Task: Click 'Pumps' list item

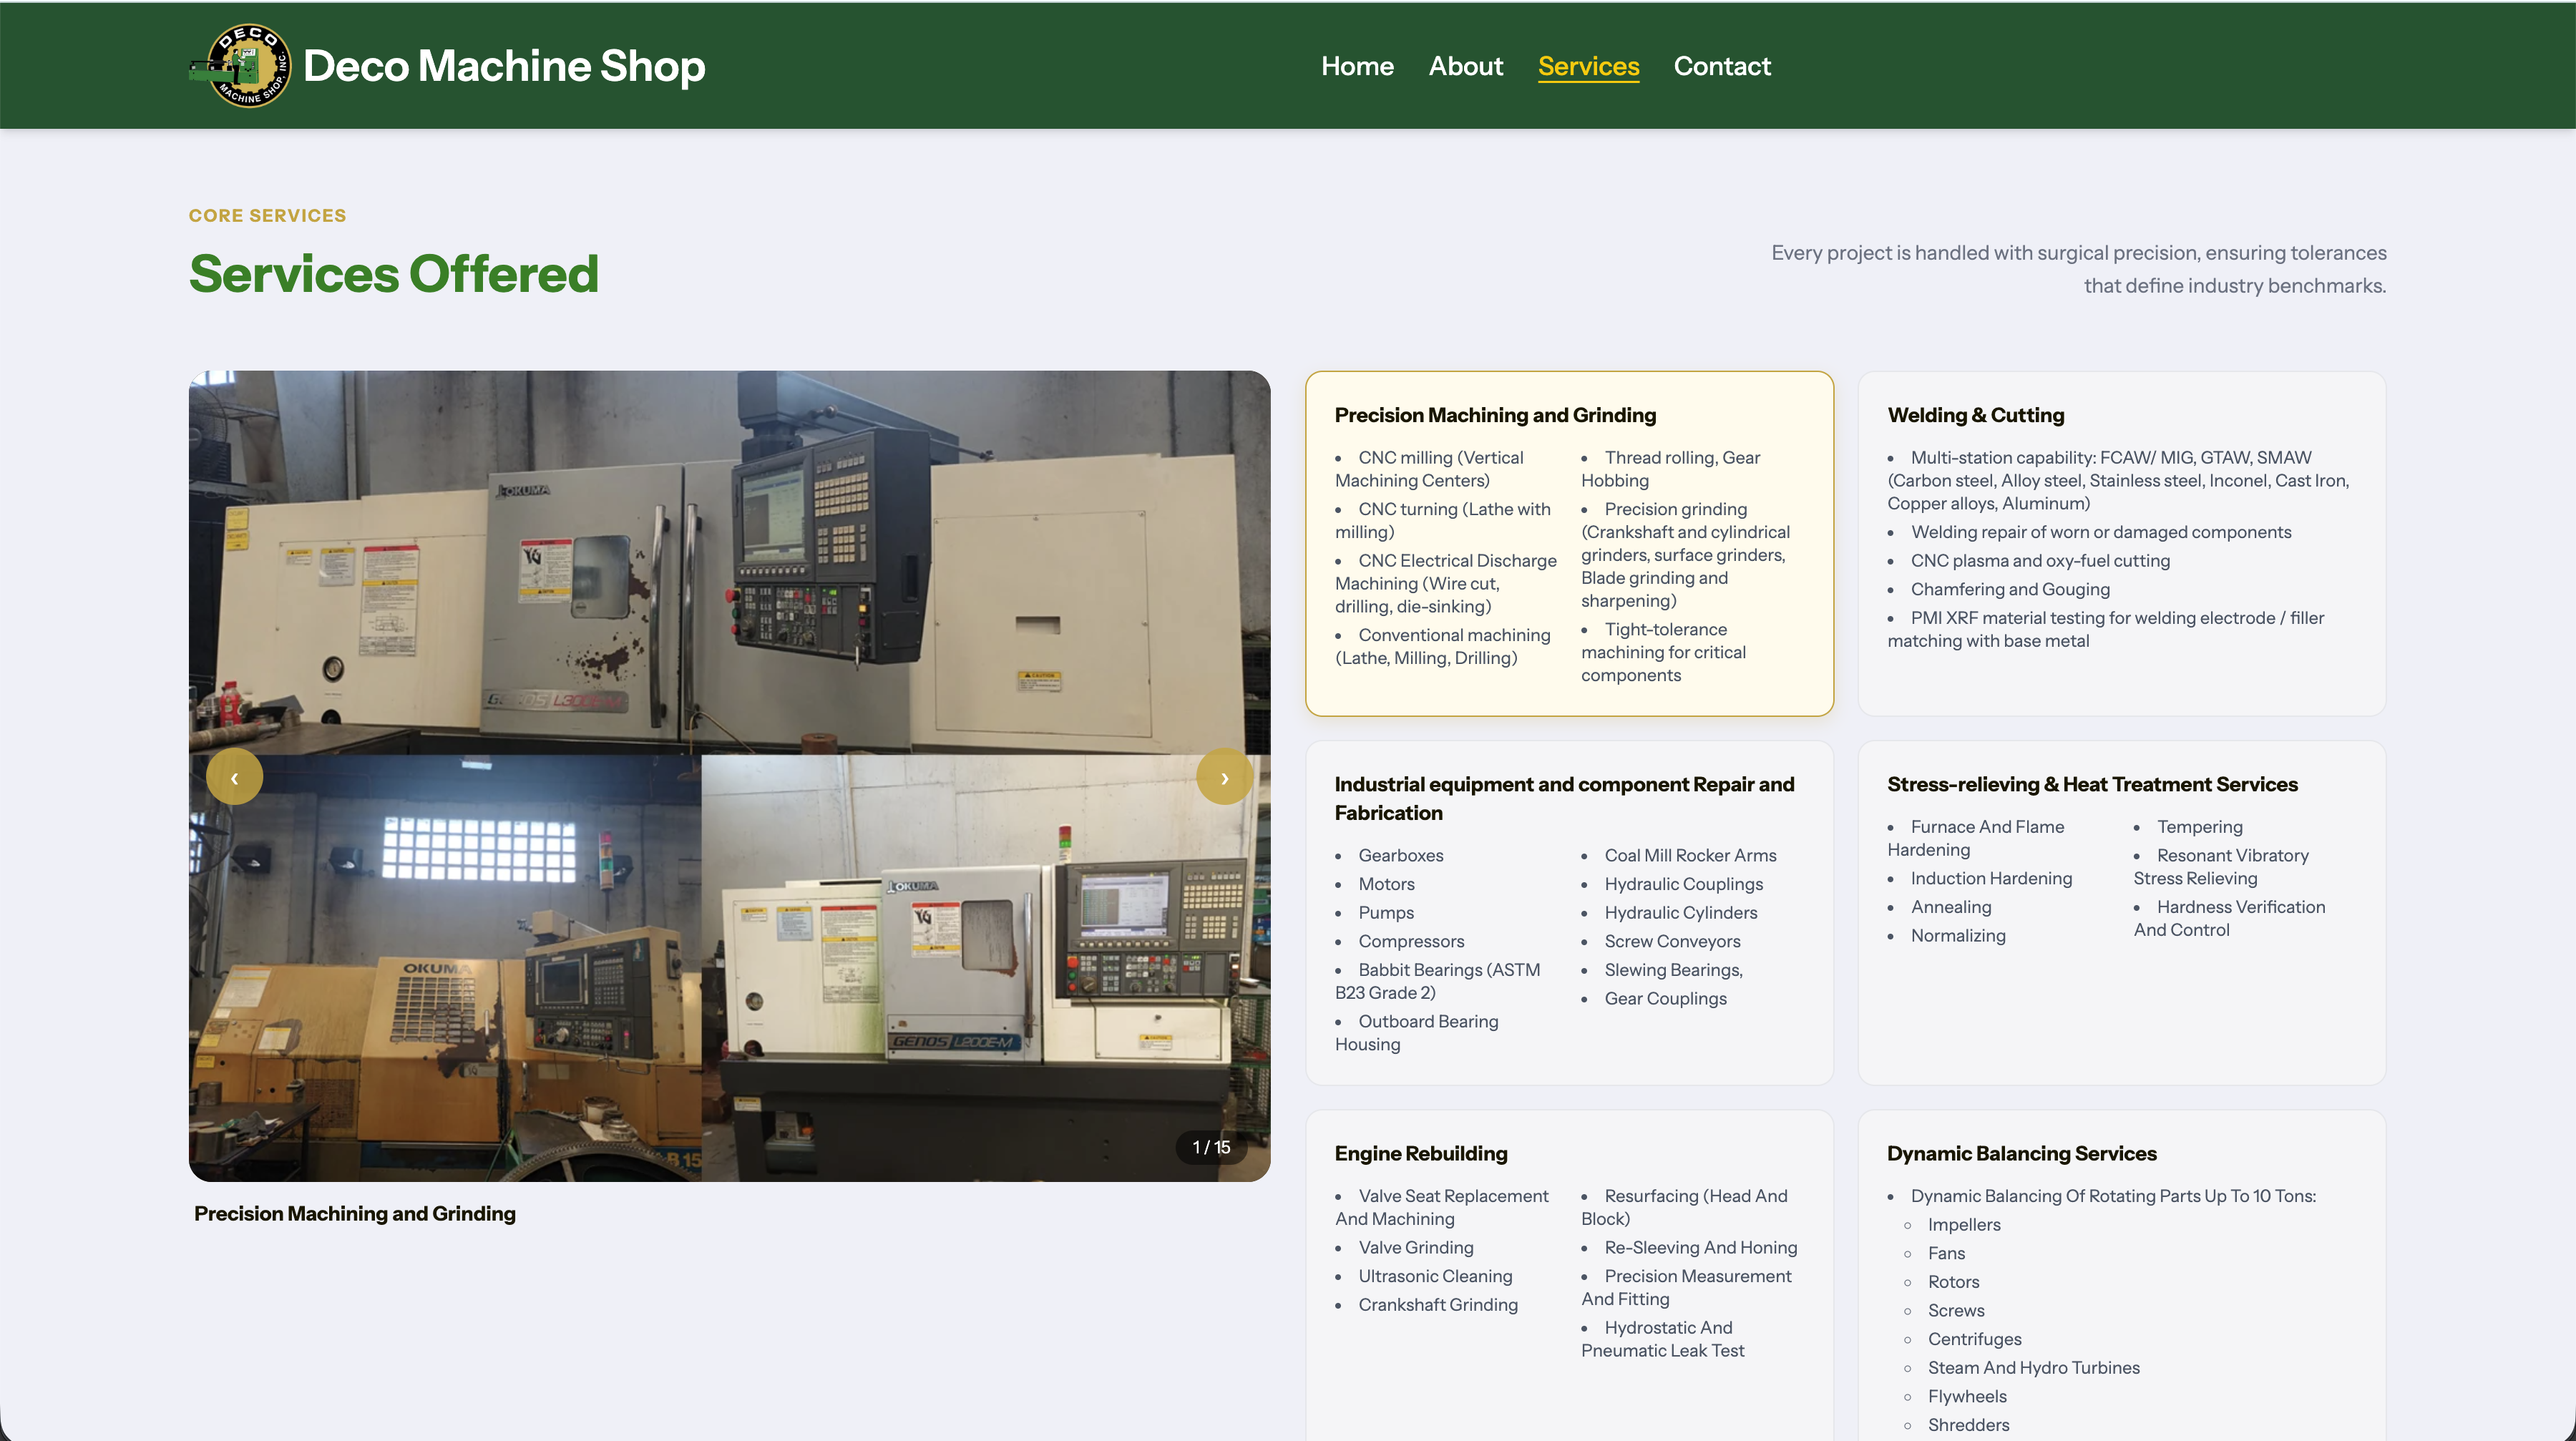Action: pos(1386,912)
